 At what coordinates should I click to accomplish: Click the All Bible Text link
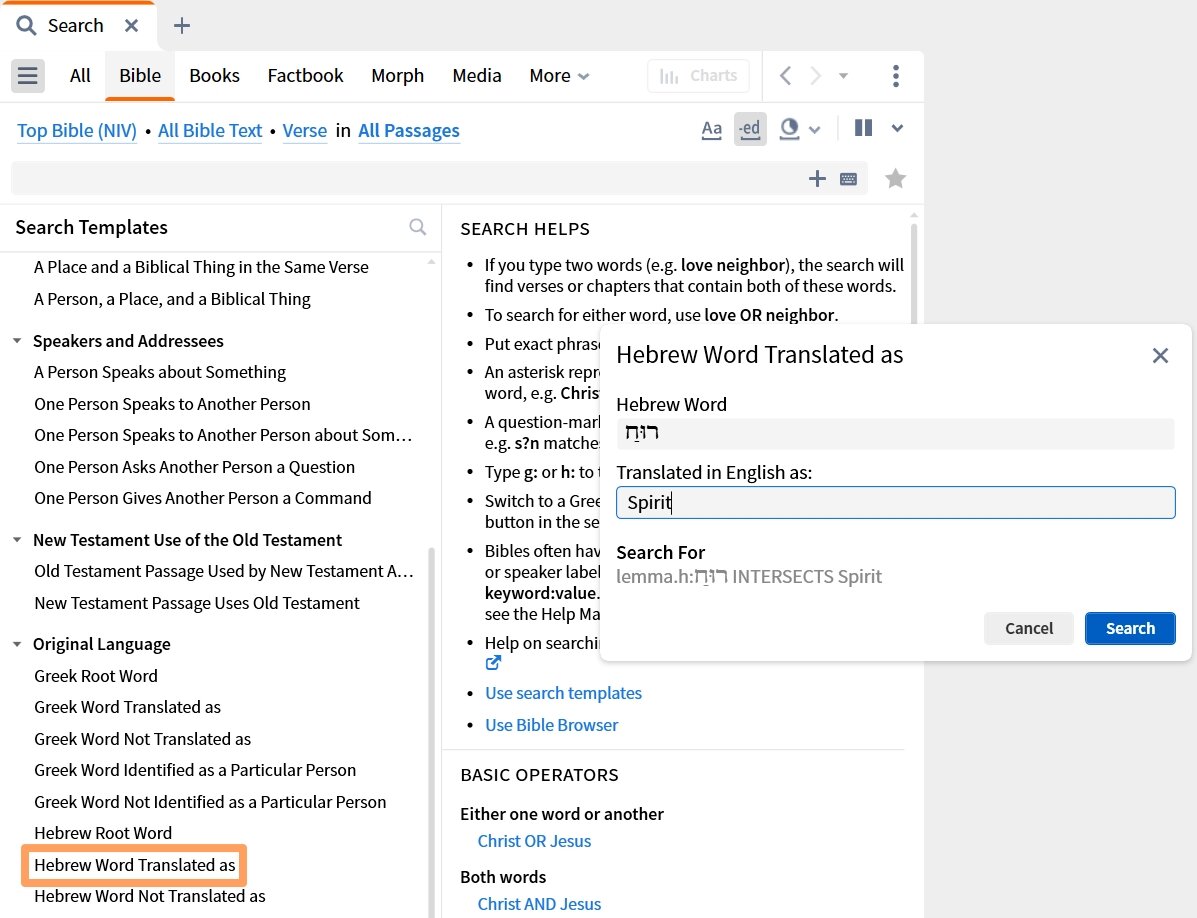coord(210,130)
